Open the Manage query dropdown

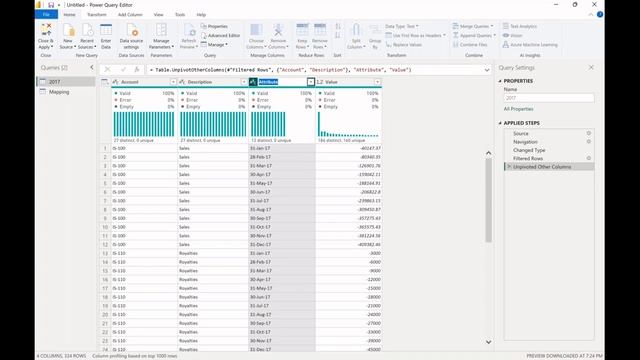pos(214,45)
